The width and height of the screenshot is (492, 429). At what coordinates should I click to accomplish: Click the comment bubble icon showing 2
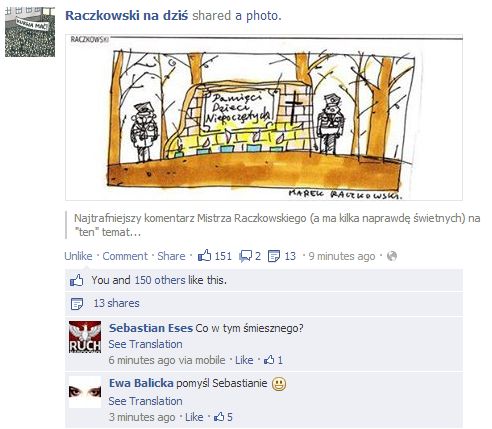[x=245, y=256]
